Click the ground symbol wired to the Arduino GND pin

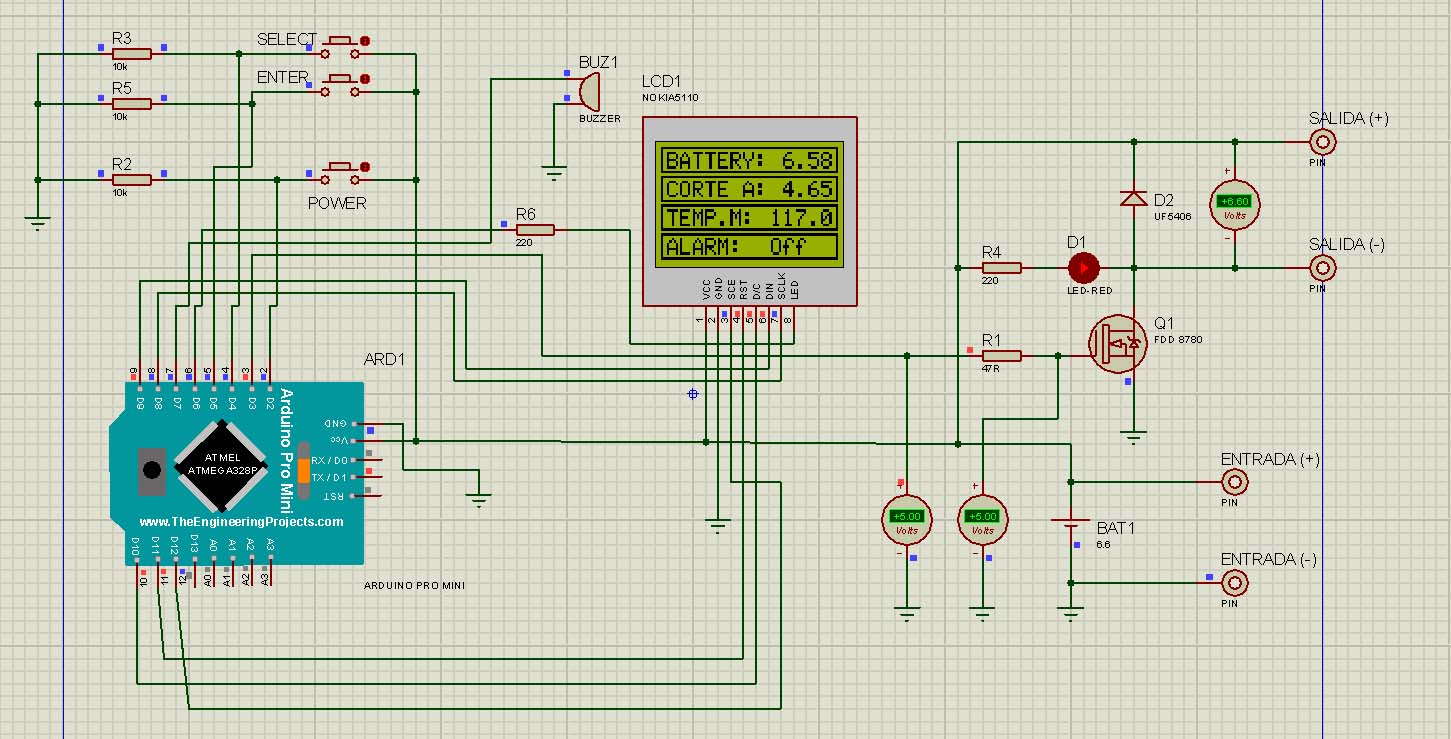pos(479,499)
